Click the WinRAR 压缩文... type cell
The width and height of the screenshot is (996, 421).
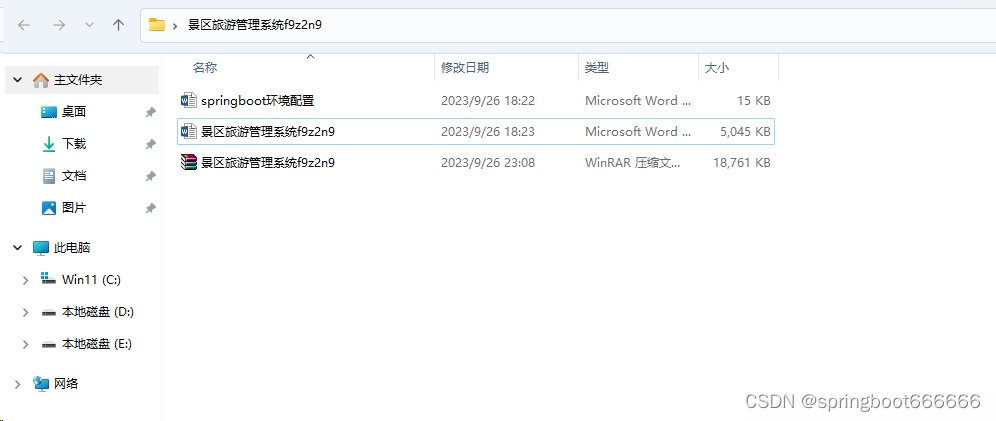tap(633, 163)
